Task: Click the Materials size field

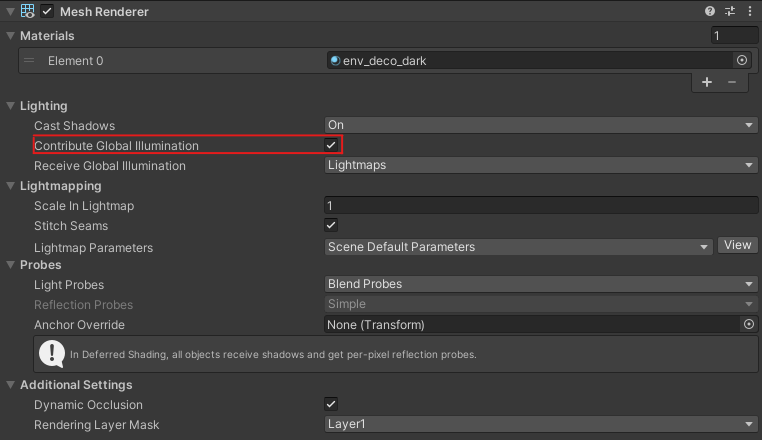Action: pos(734,35)
